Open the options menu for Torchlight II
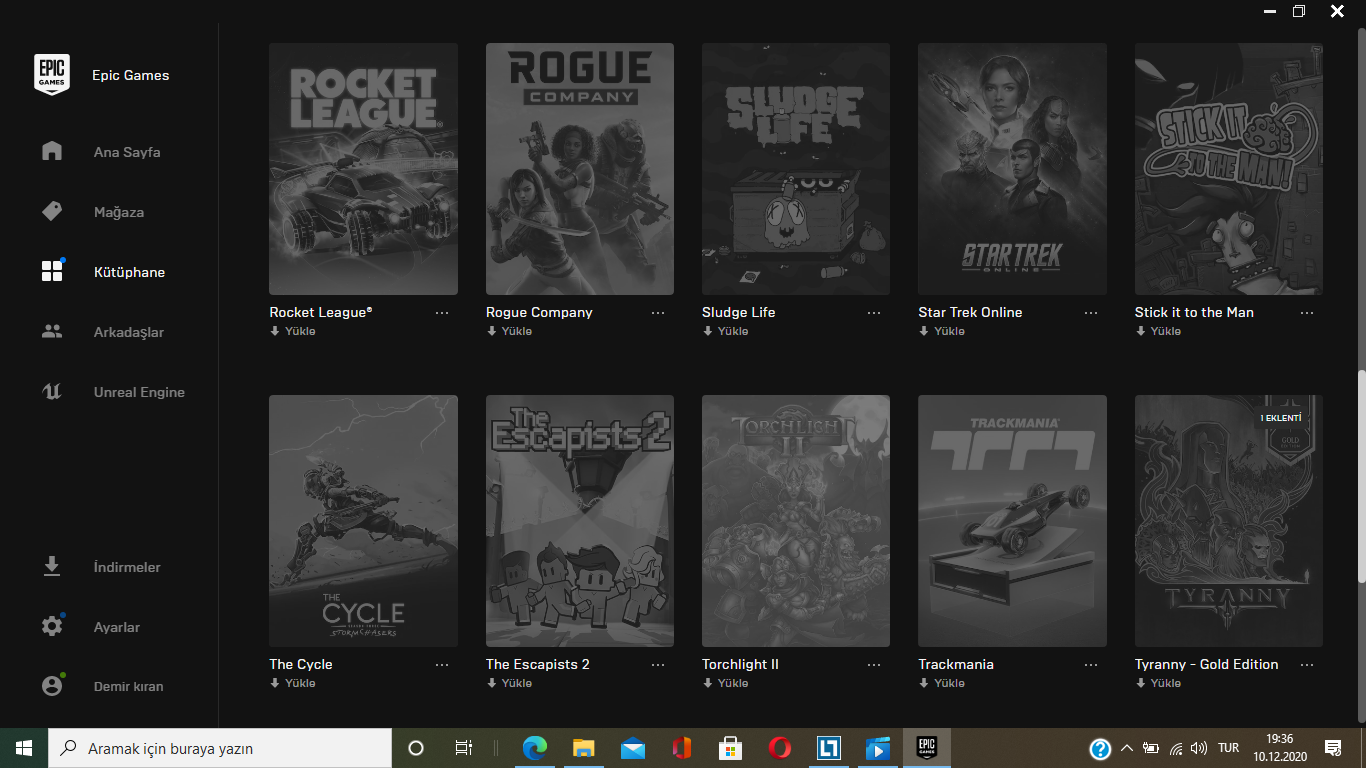The width and height of the screenshot is (1366, 768). (x=874, y=665)
